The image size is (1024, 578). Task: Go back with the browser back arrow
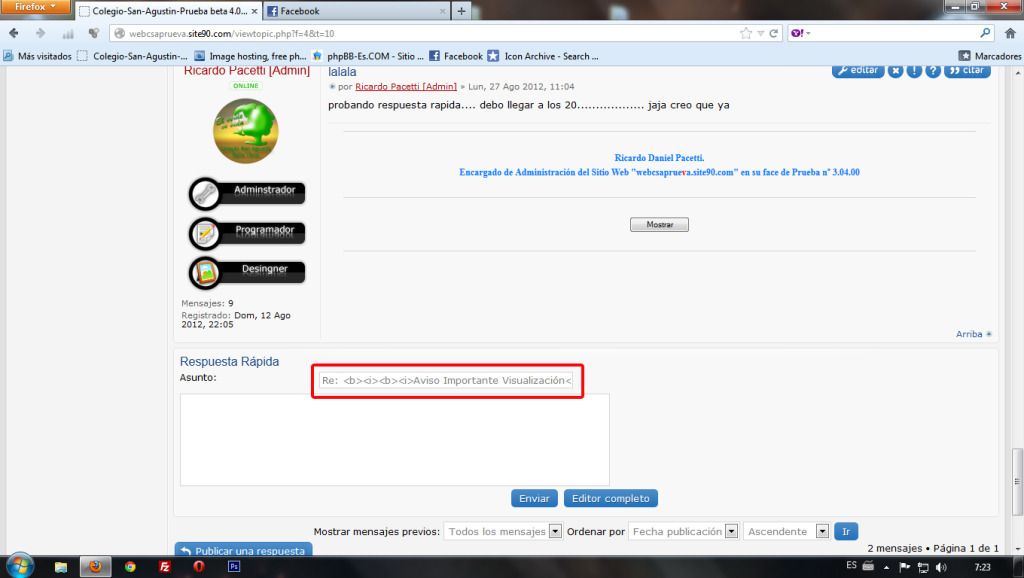[14, 33]
